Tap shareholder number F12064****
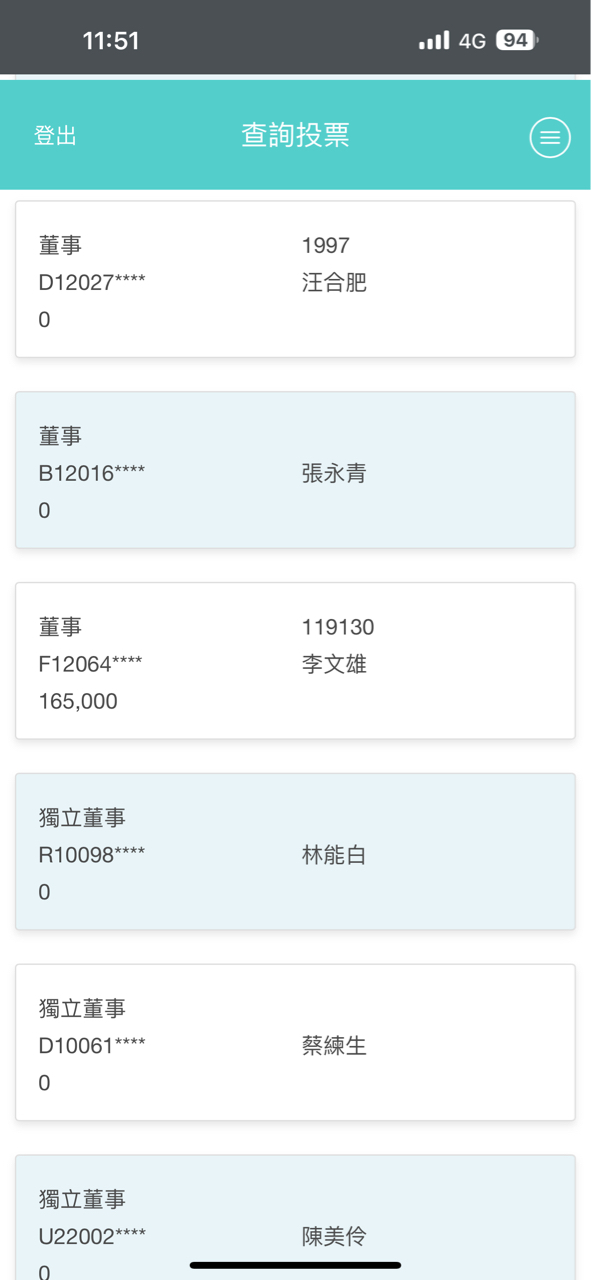This screenshot has height=1280, width=591. point(91,664)
